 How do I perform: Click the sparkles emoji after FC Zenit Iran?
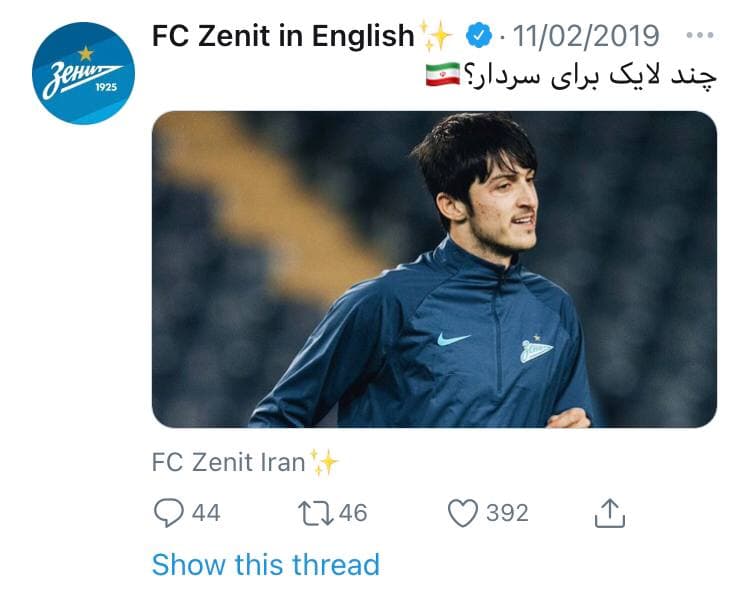323,463
